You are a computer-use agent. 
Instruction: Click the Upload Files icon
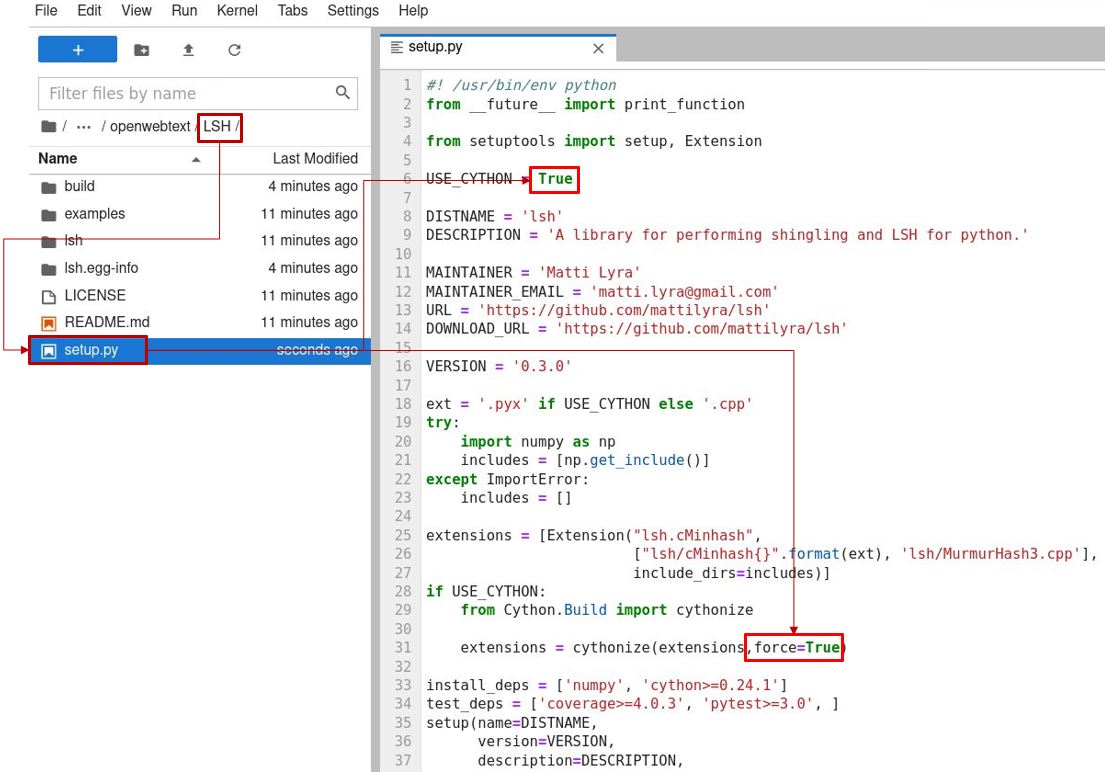[188, 50]
